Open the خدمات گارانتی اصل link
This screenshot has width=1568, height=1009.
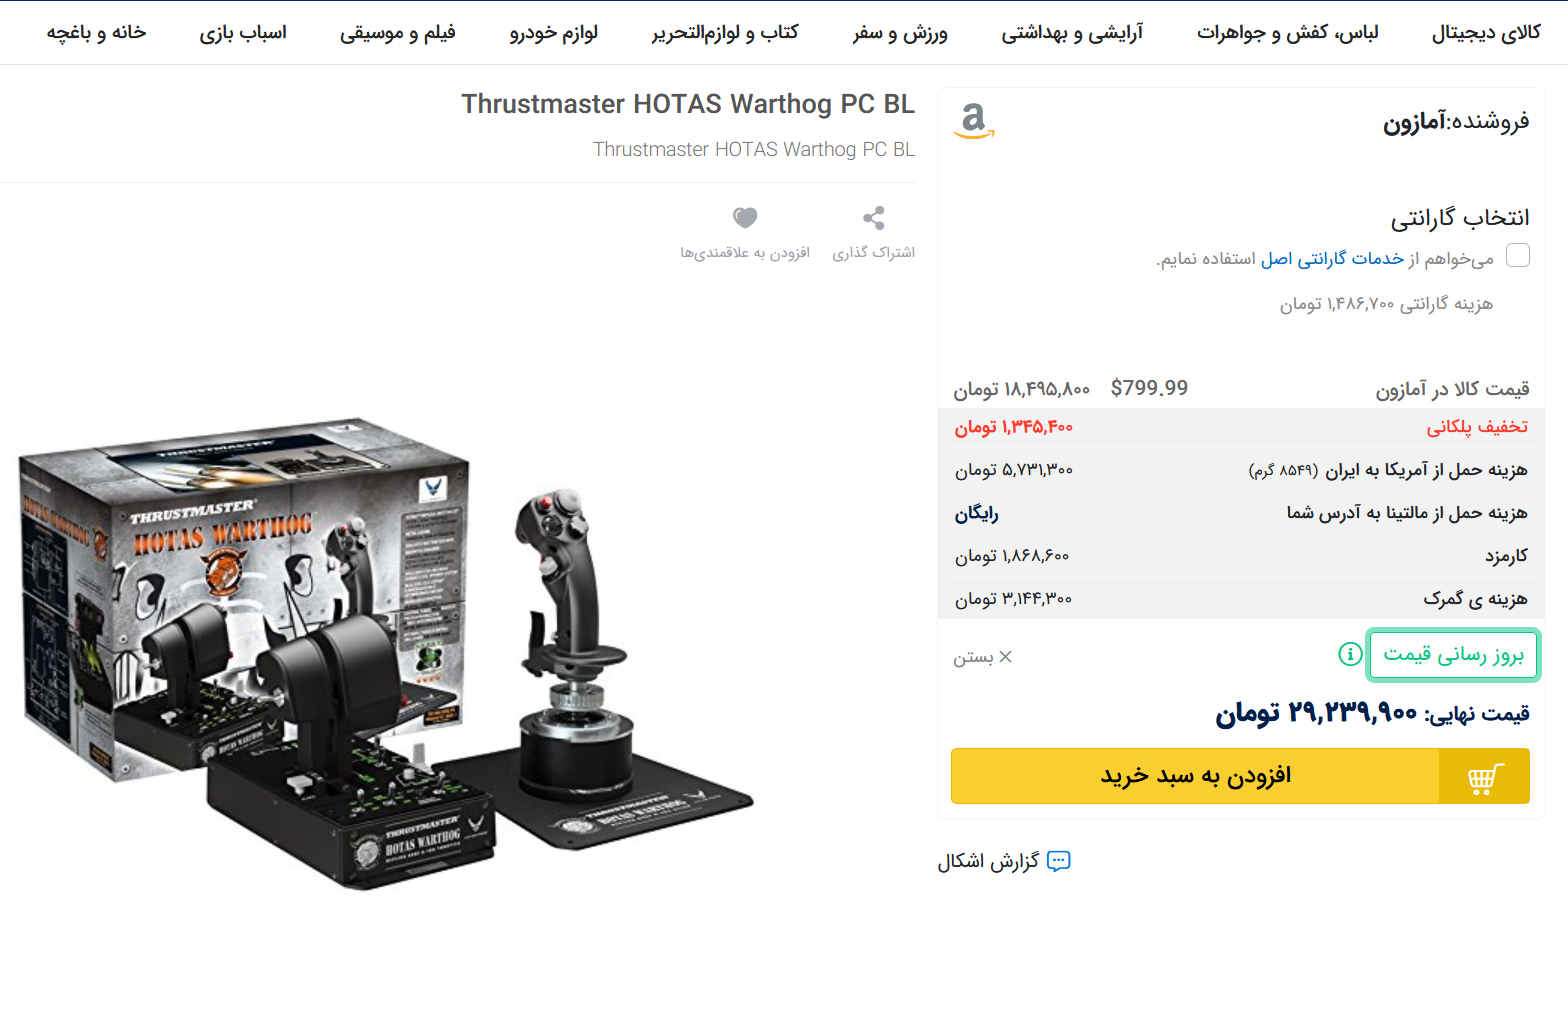coord(1332,259)
